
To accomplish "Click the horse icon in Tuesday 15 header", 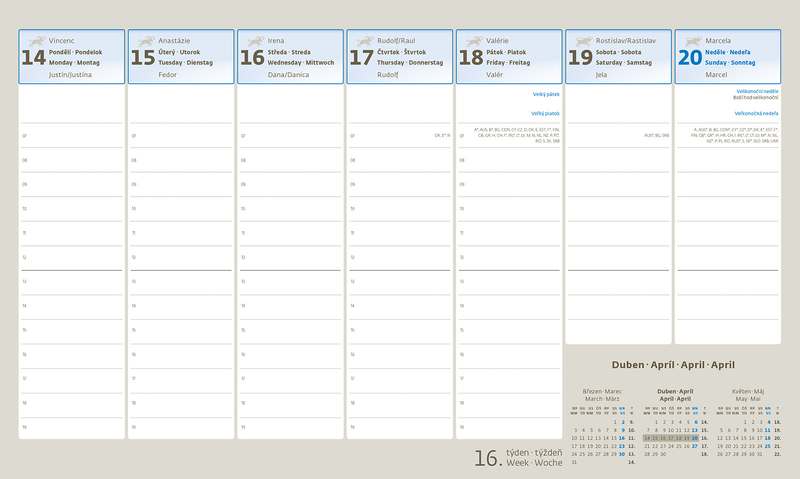I will point(144,40).
